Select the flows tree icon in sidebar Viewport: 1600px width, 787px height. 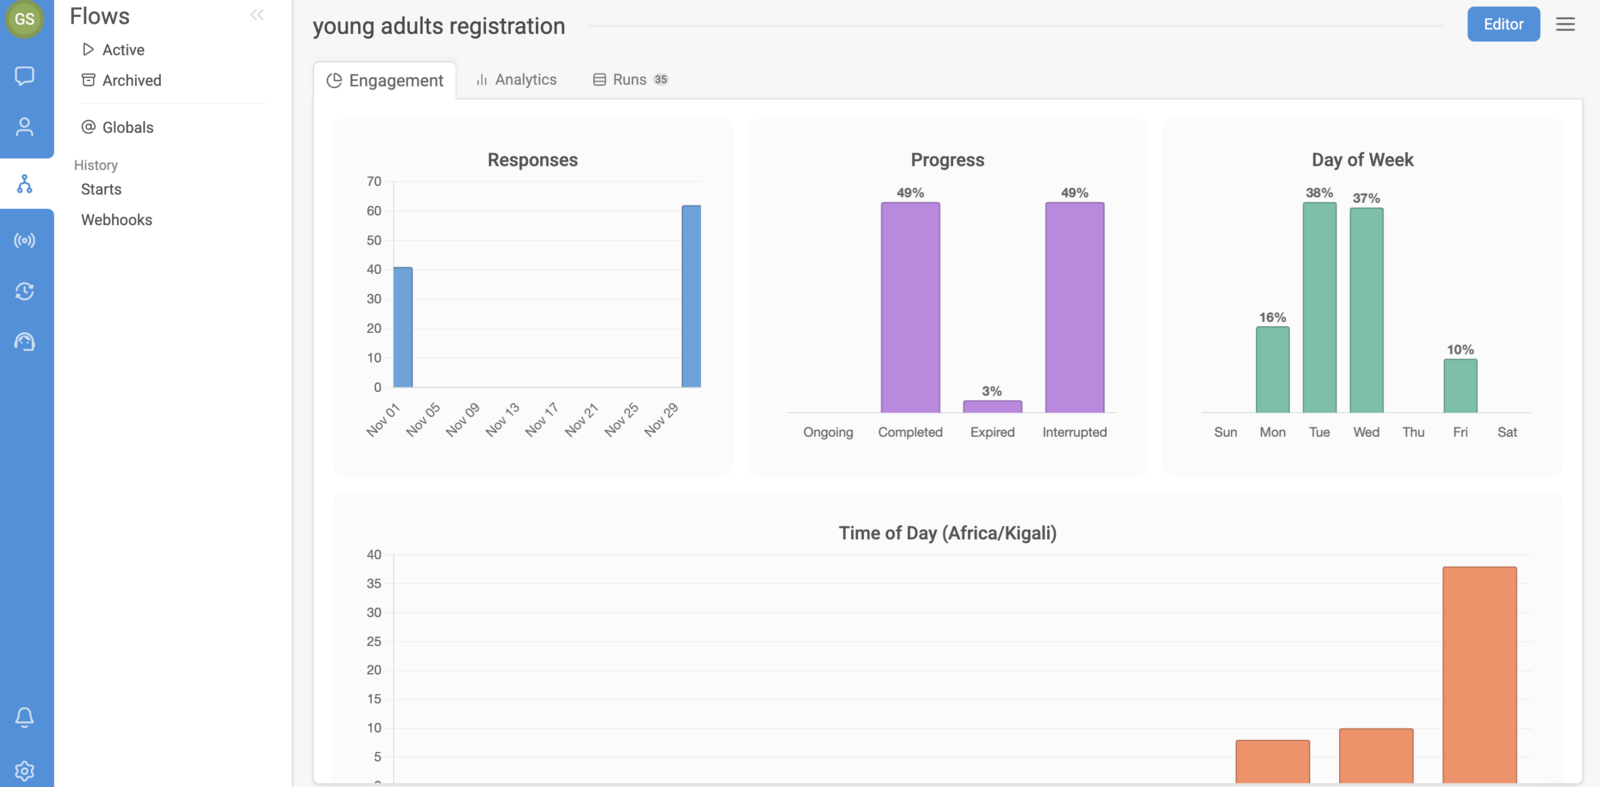(25, 184)
